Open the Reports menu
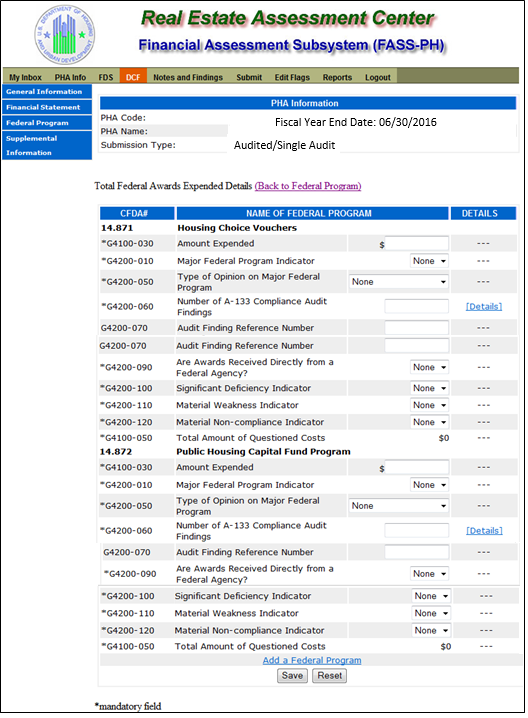528x718 pixels. pyautogui.click(x=337, y=77)
